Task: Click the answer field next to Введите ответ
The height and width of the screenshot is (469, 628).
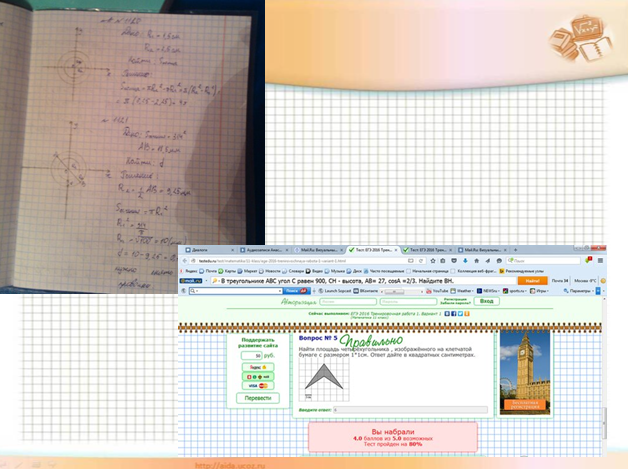Action: tap(411, 410)
